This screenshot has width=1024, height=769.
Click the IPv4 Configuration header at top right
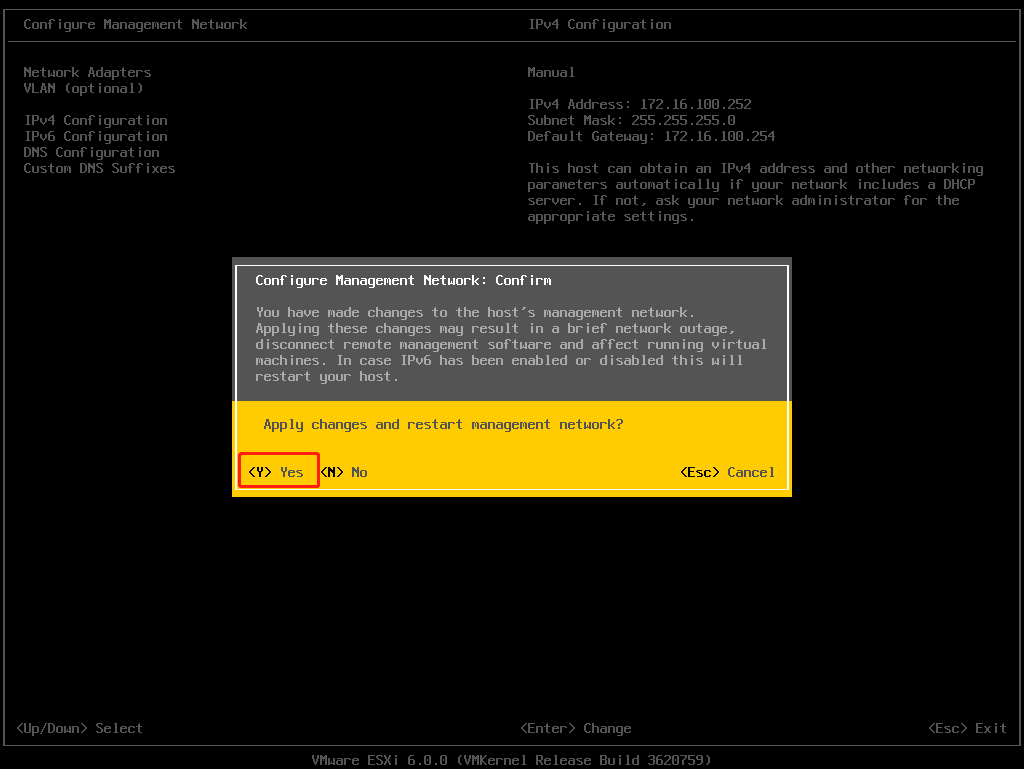pos(599,24)
